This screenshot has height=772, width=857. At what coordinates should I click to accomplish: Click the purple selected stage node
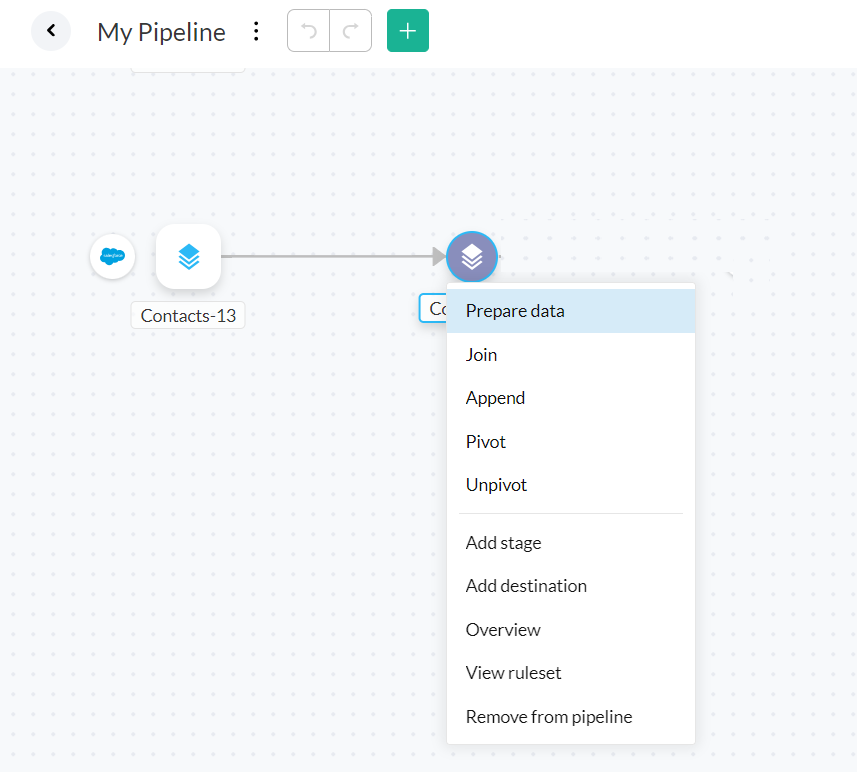(472, 257)
